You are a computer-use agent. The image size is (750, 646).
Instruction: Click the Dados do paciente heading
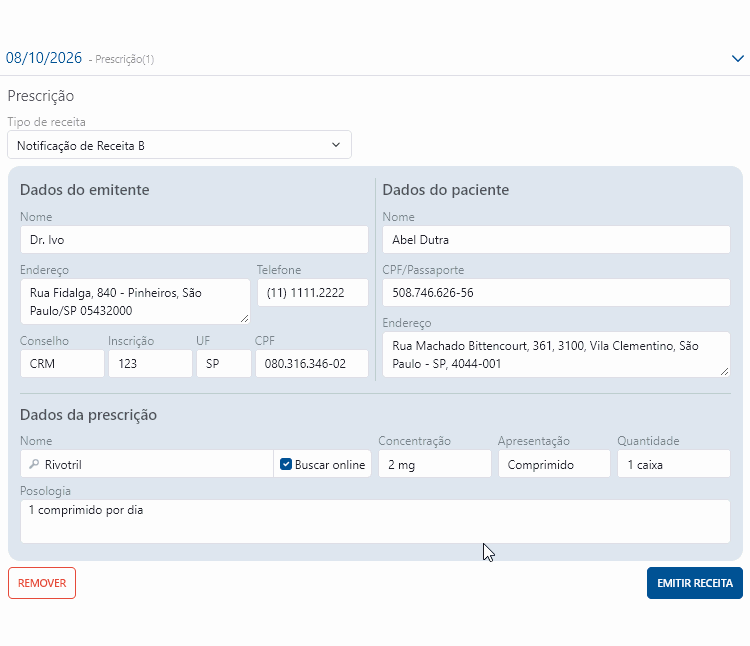pyautogui.click(x=445, y=190)
